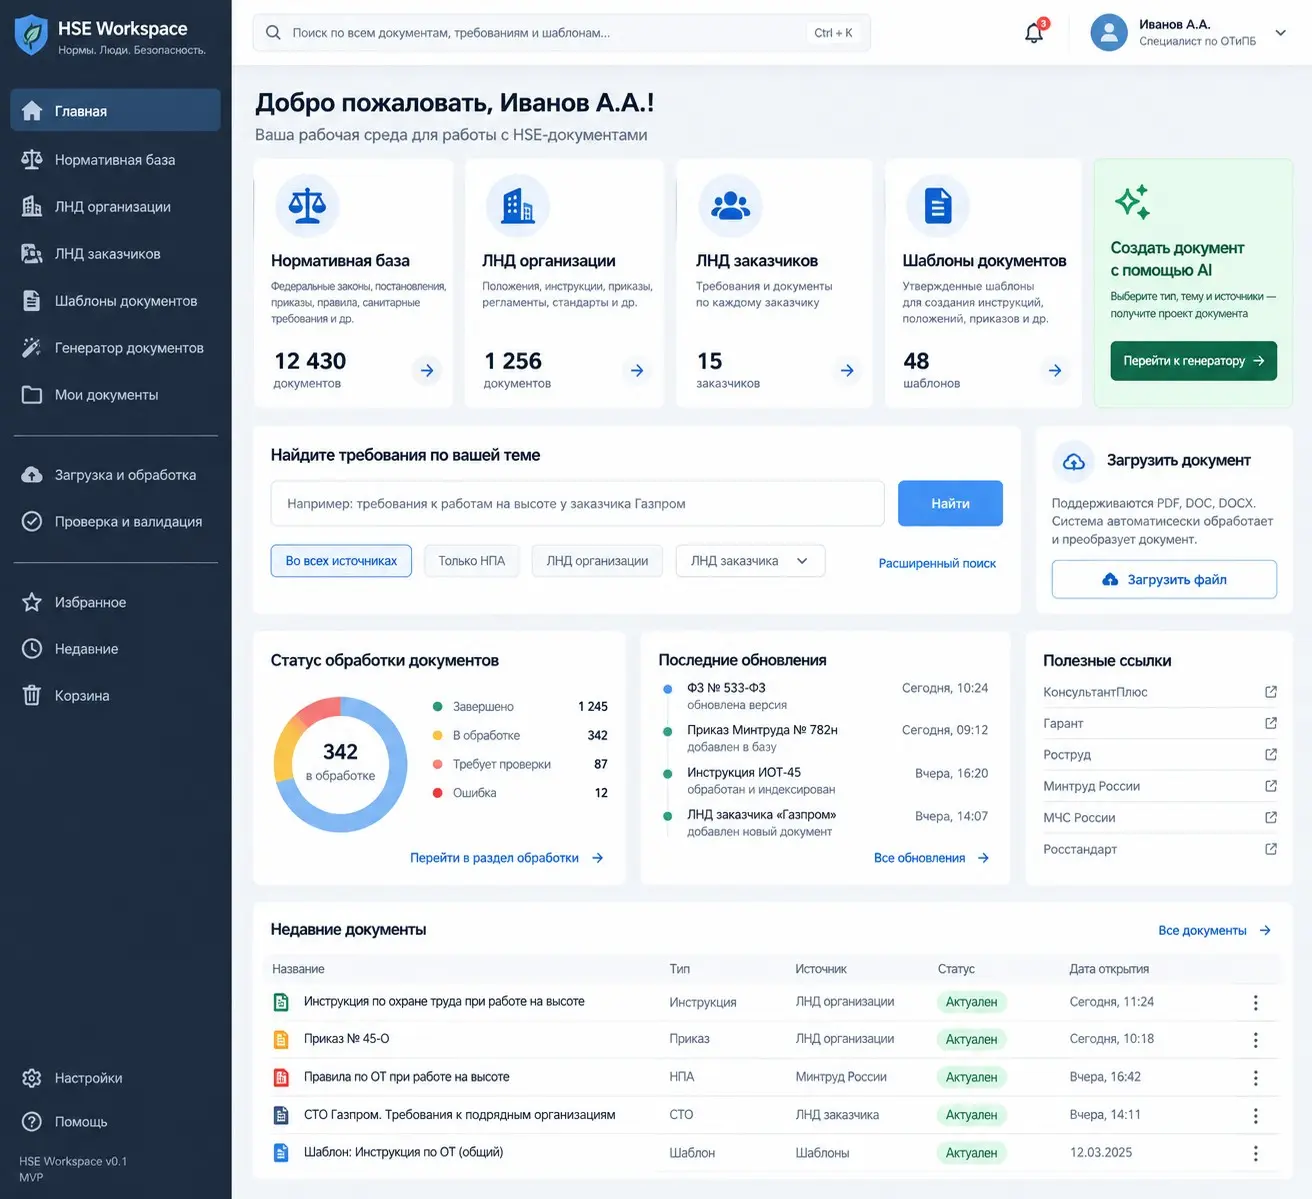Open the options menu for СТО Газпром row
The width and height of the screenshot is (1312, 1199).
coord(1255,1116)
